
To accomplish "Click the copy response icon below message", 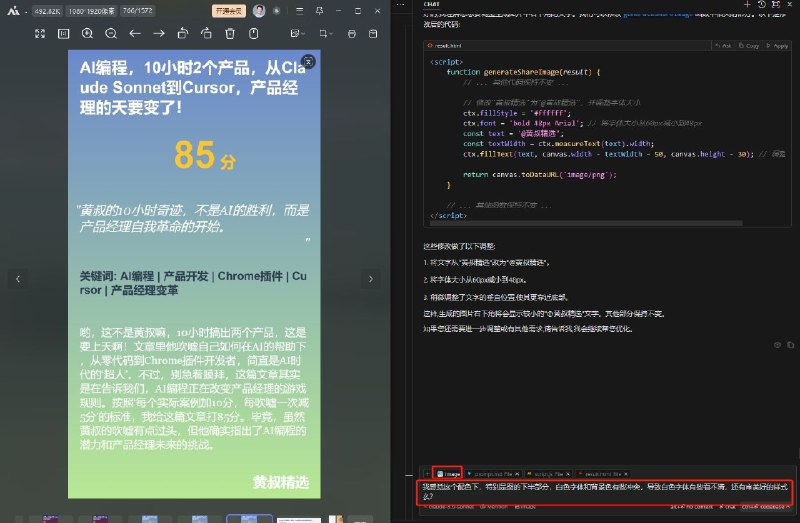I will (x=790, y=345).
